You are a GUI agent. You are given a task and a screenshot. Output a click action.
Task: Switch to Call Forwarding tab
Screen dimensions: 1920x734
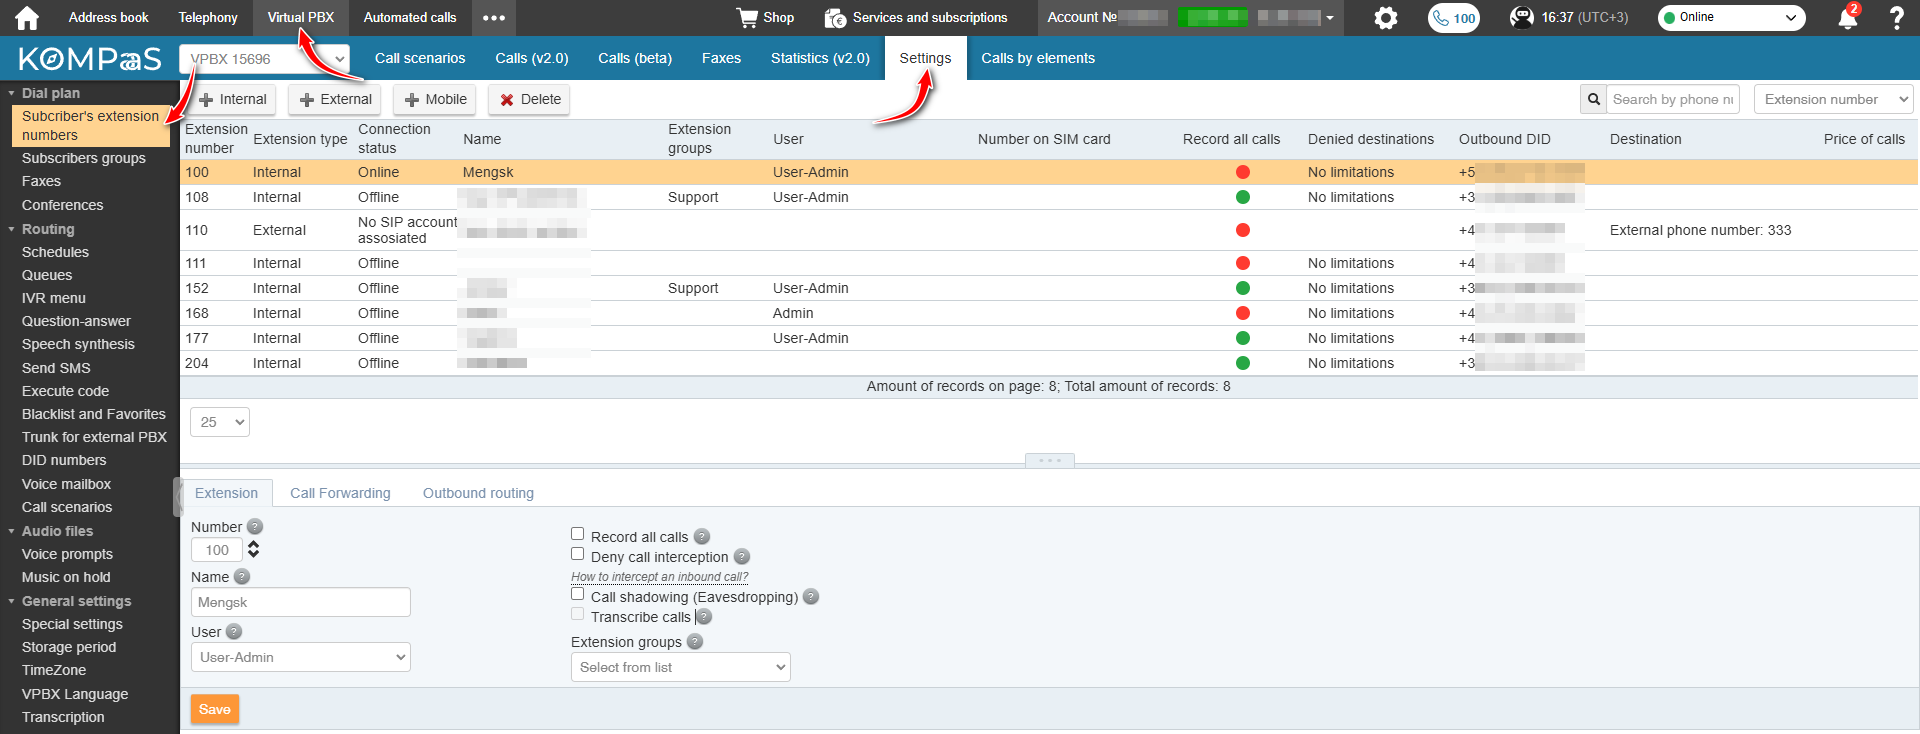tap(340, 493)
